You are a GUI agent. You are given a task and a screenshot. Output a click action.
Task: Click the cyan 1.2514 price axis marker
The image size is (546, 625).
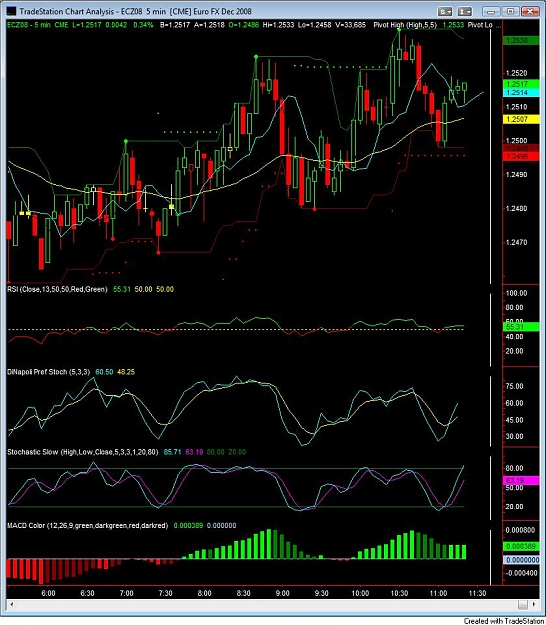coord(521,92)
